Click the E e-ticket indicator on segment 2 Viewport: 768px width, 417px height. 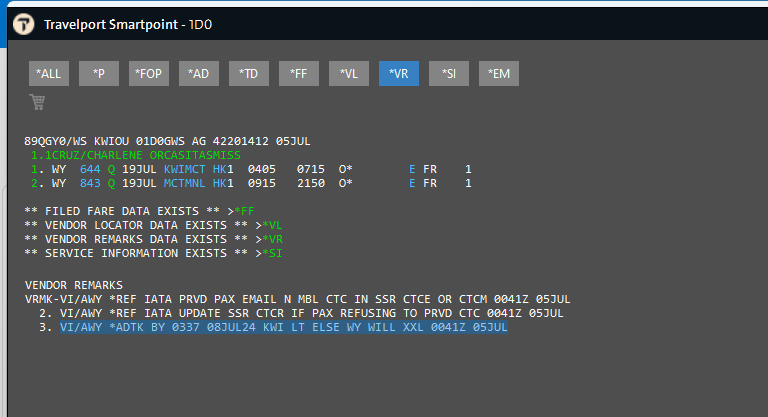412,183
